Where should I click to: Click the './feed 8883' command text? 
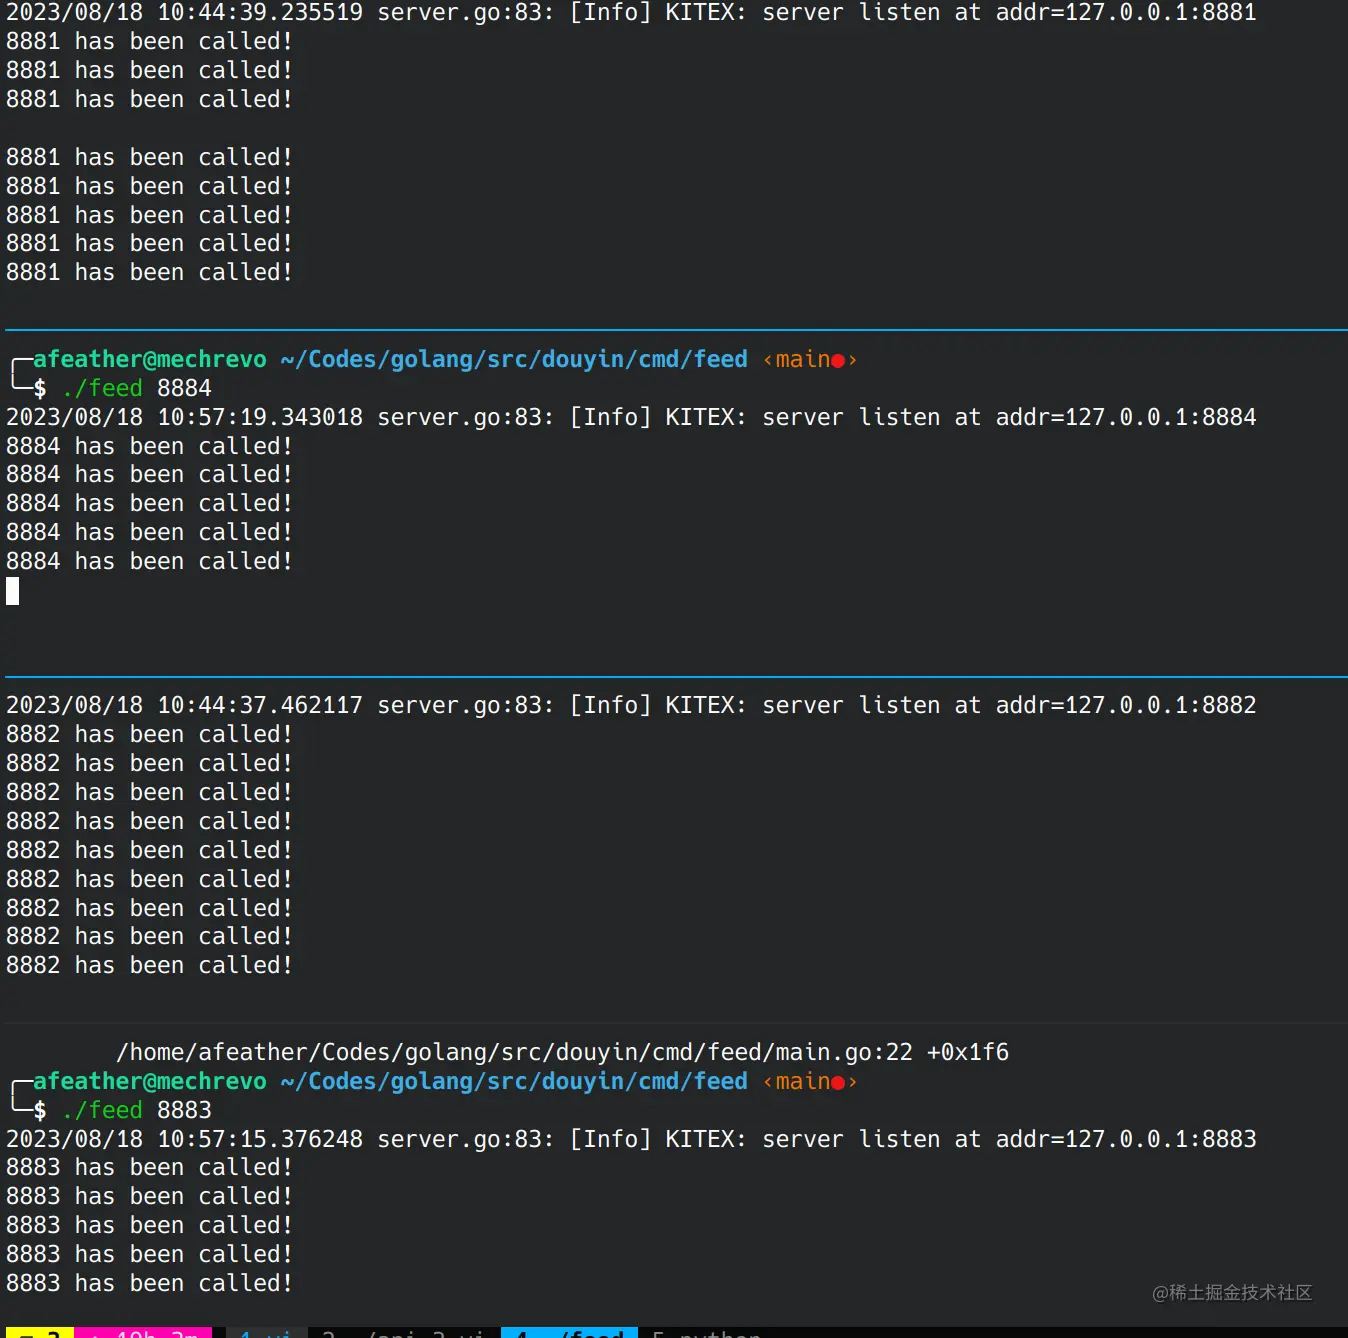tap(137, 1110)
